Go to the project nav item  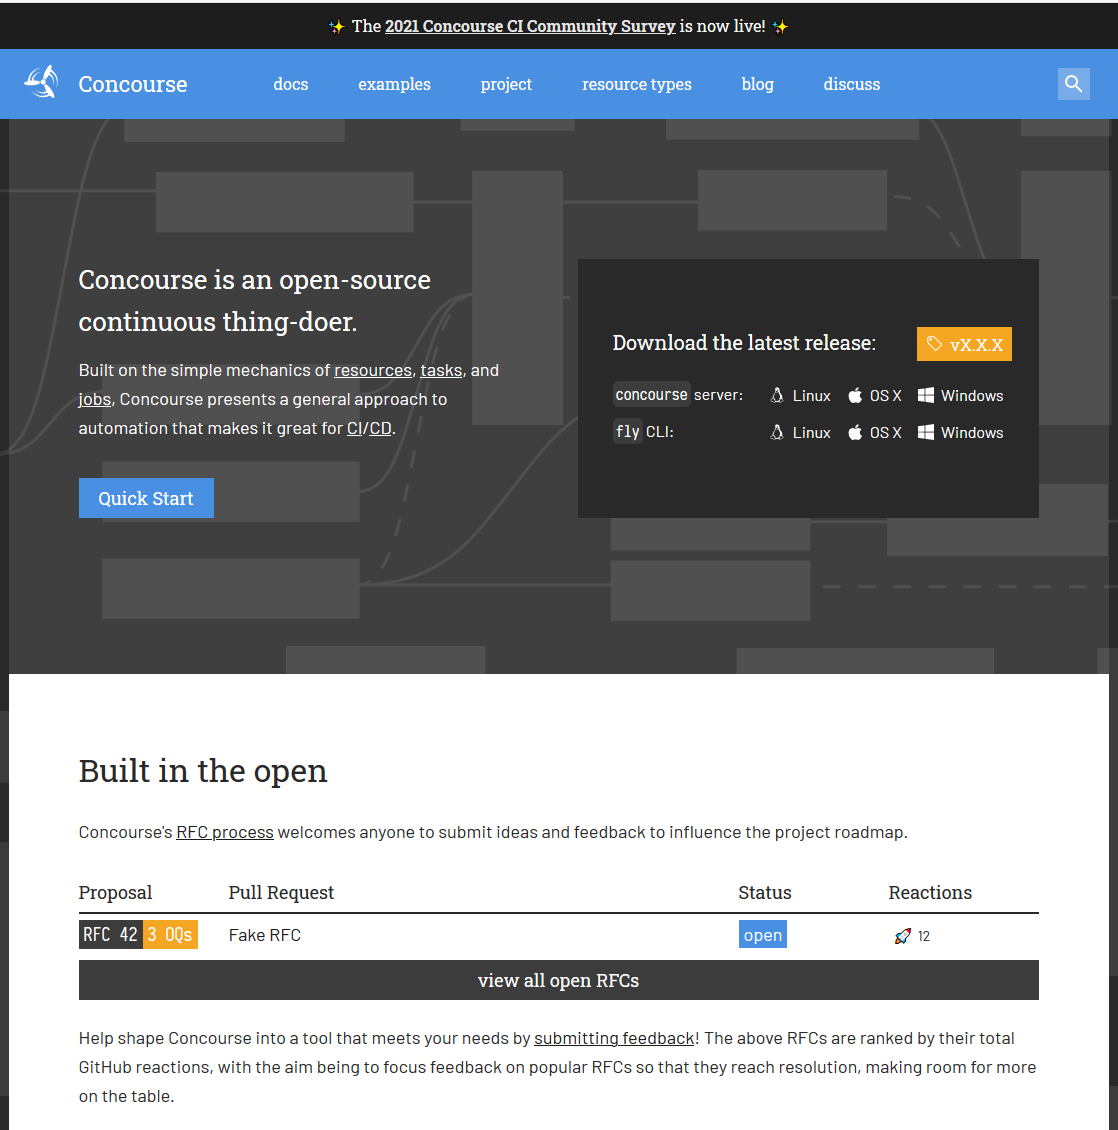506,84
